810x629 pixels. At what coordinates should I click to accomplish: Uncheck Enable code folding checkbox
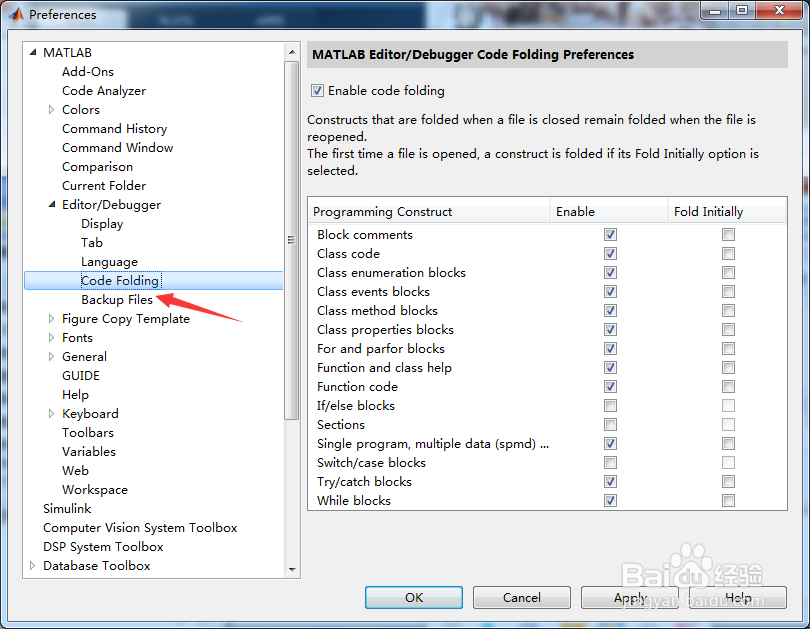317,91
